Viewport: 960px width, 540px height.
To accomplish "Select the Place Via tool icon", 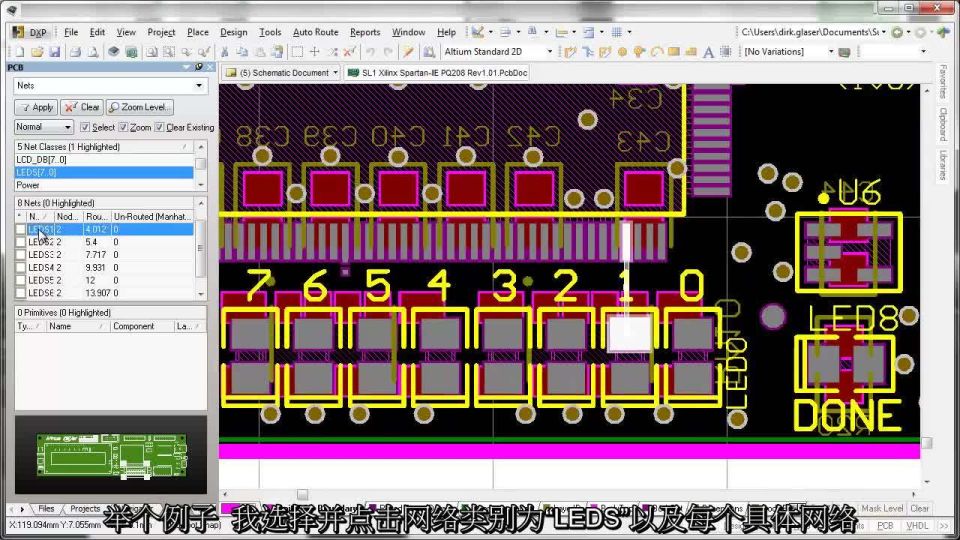I will (x=639, y=52).
